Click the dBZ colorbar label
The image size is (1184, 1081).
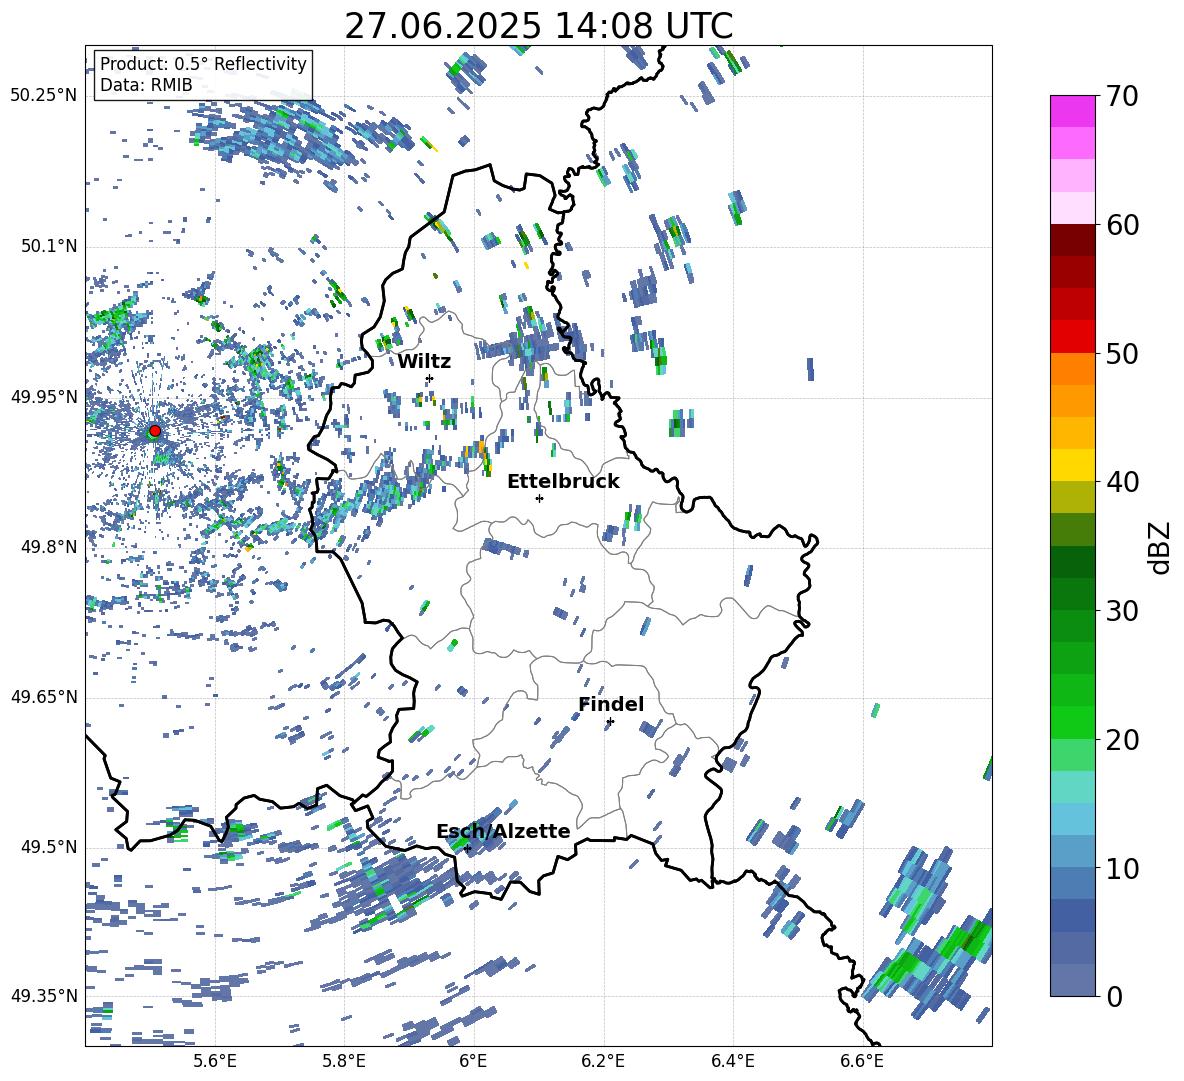[x=1161, y=547]
